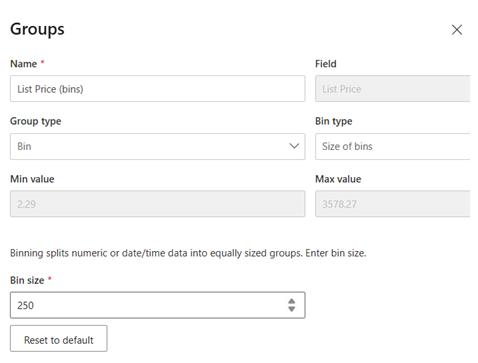Click the Min value box 2.29

coord(157,204)
